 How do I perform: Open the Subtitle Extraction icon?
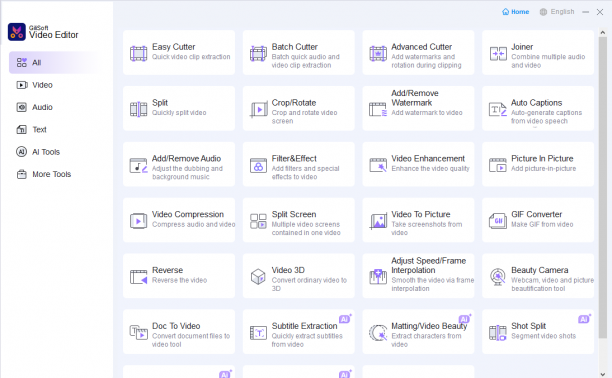pyautogui.click(x=258, y=333)
